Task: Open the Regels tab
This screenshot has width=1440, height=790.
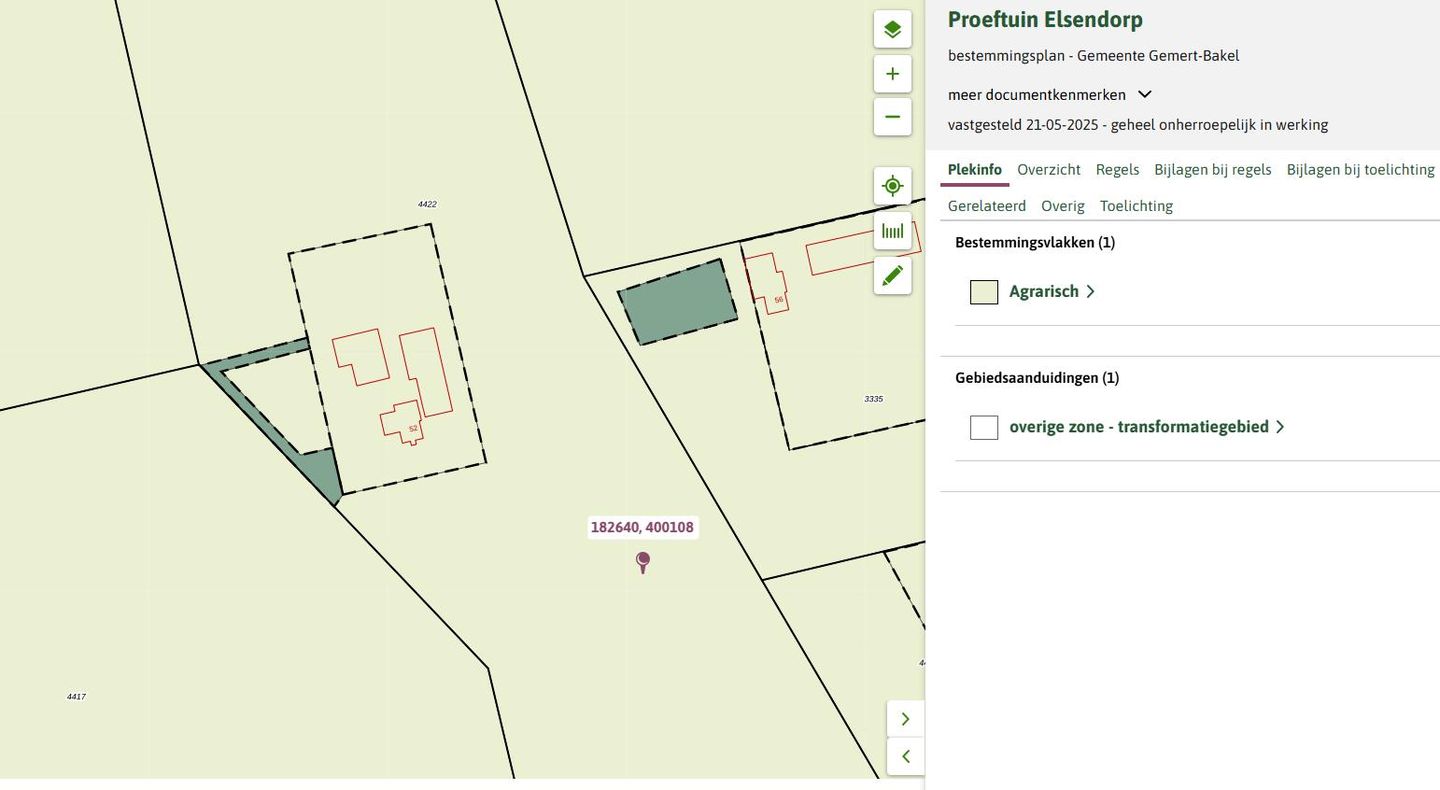Action: point(1117,170)
